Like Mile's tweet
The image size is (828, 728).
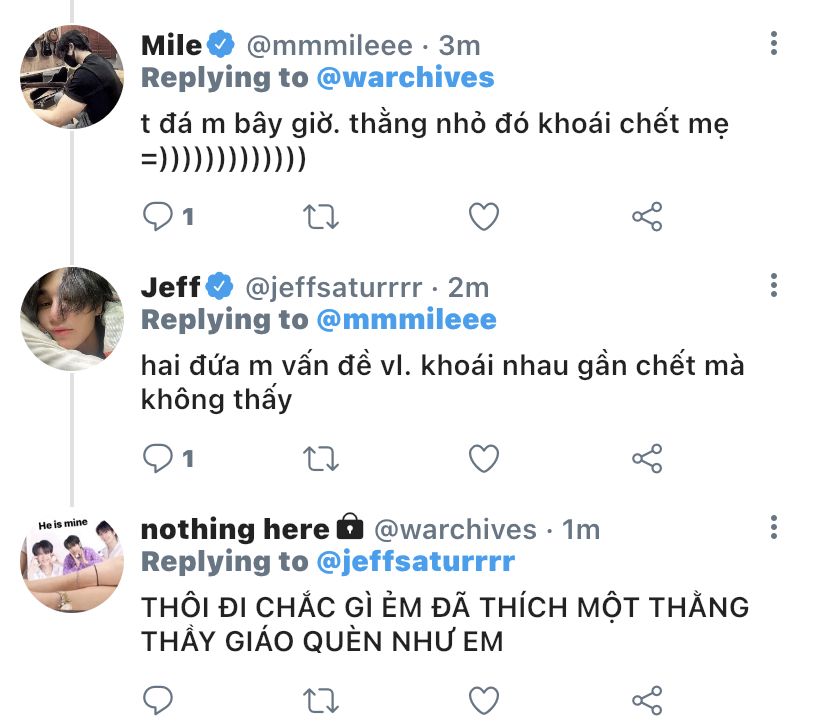coord(484,216)
